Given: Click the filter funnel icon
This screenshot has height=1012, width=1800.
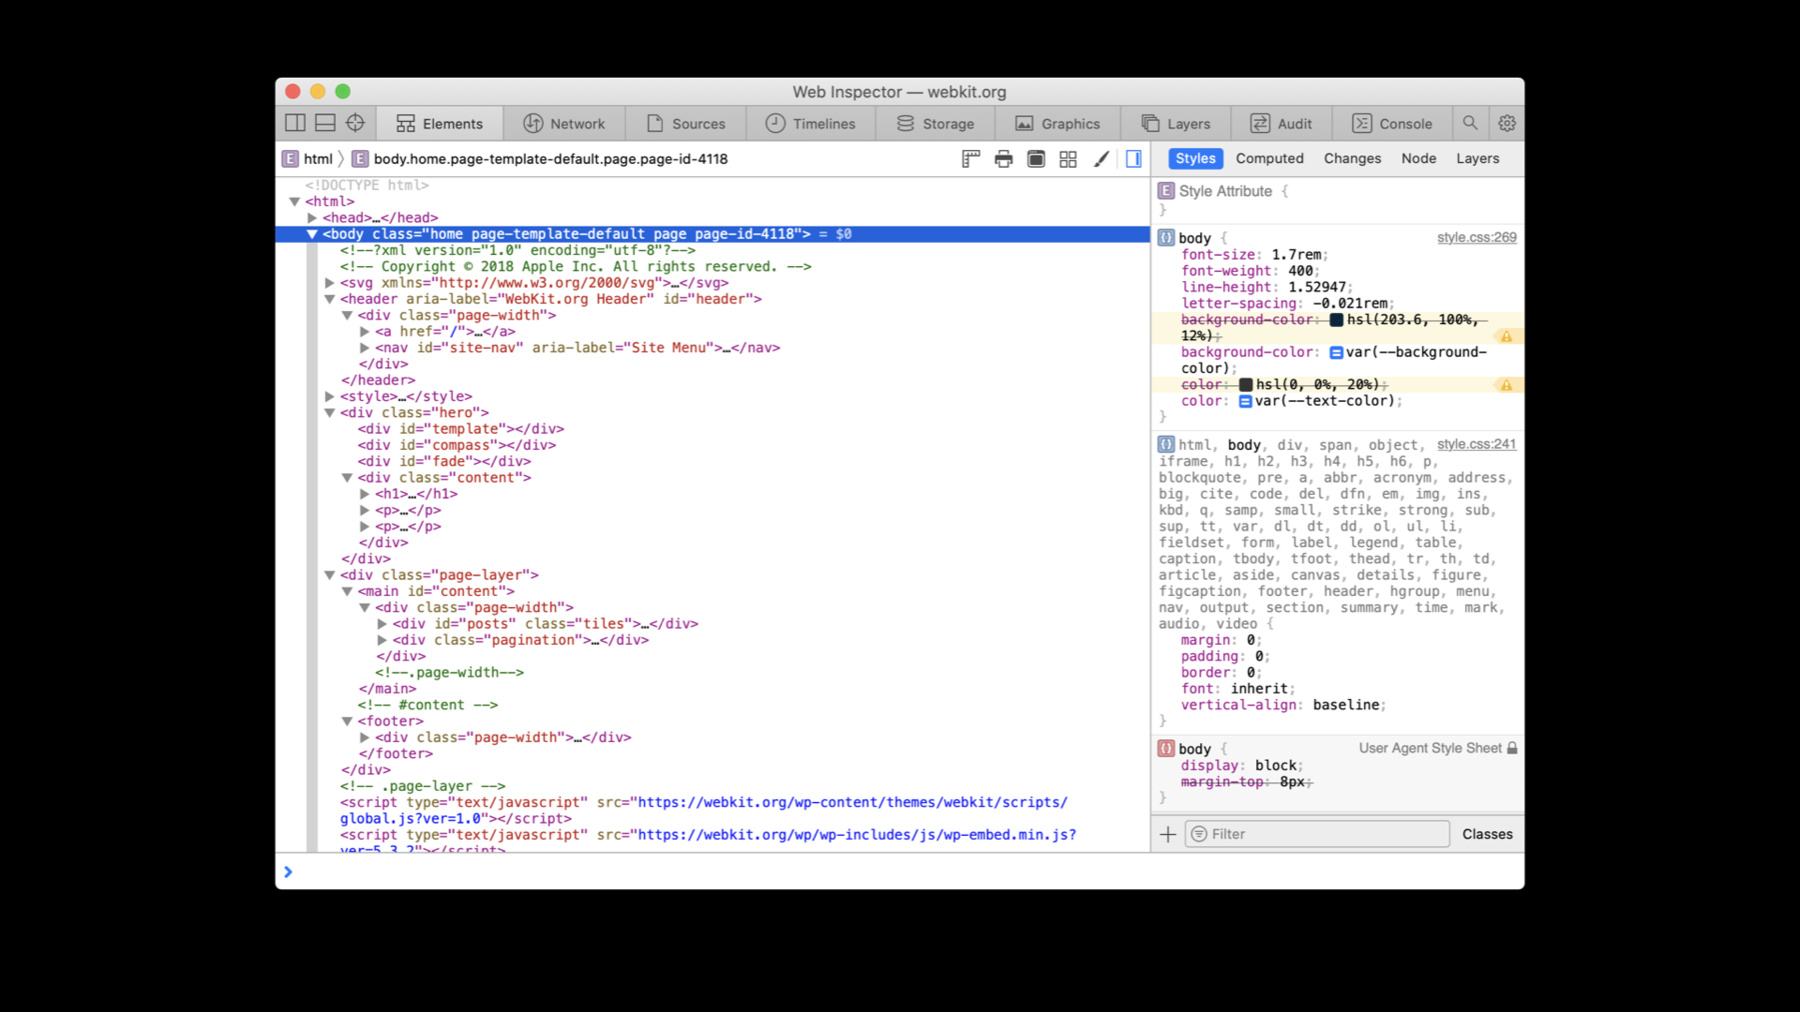Looking at the screenshot, I should click(x=1199, y=834).
